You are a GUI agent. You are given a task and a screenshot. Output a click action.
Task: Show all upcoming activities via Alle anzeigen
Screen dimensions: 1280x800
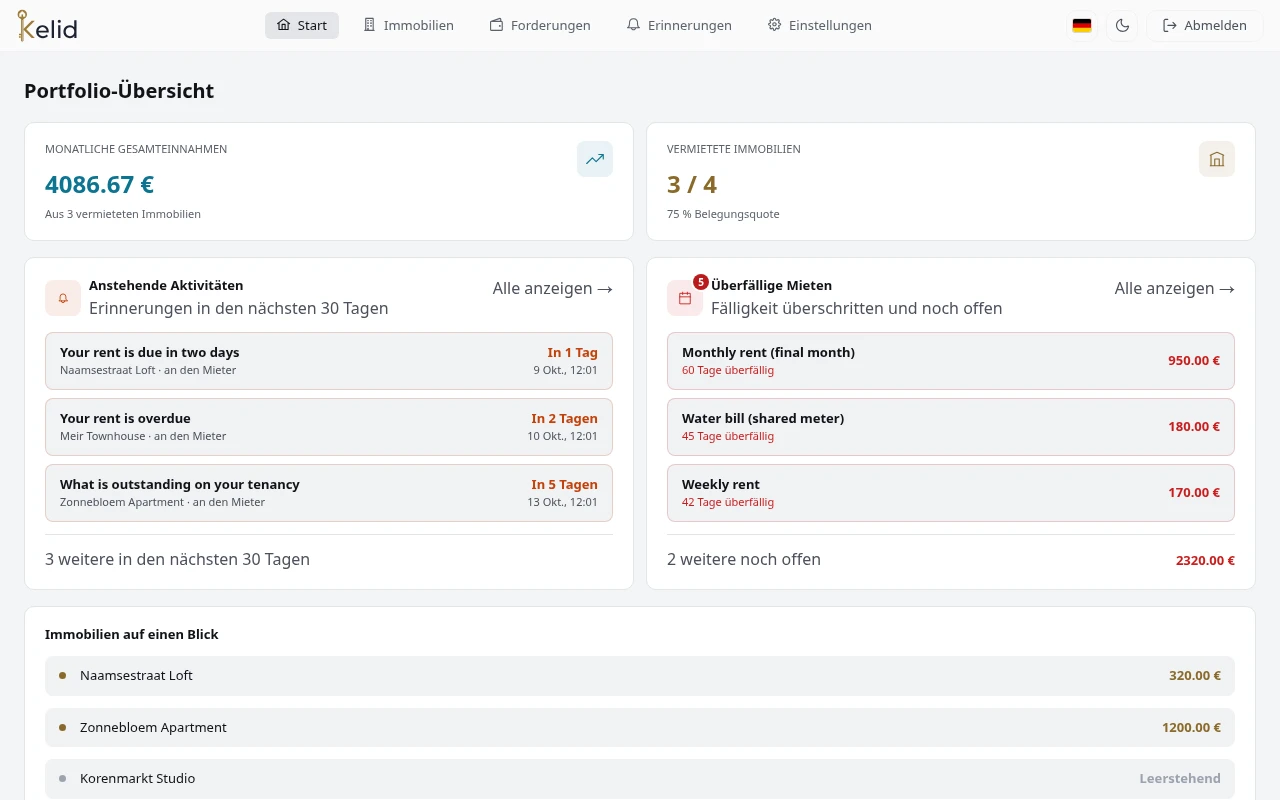coord(553,288)
